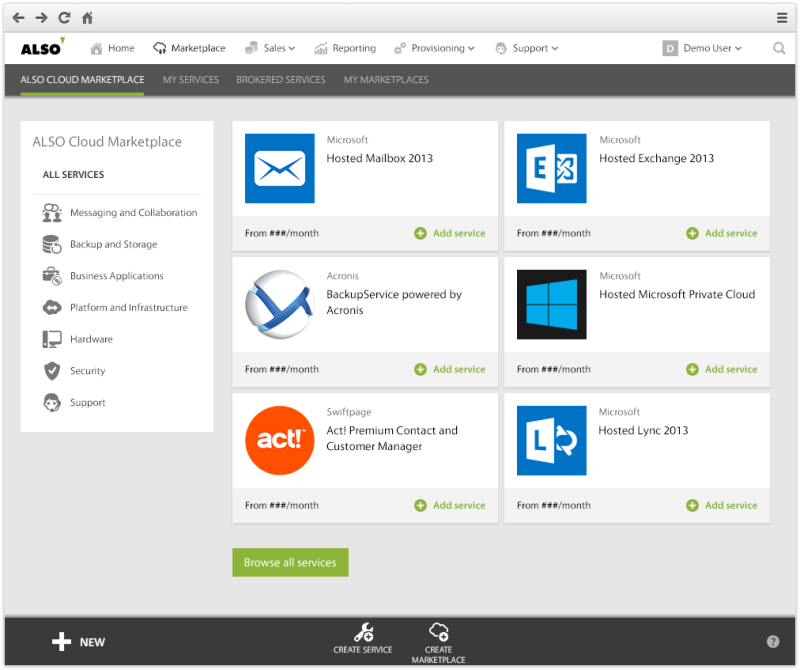Click the Create Marketplace cloud icon

point(438,632)
